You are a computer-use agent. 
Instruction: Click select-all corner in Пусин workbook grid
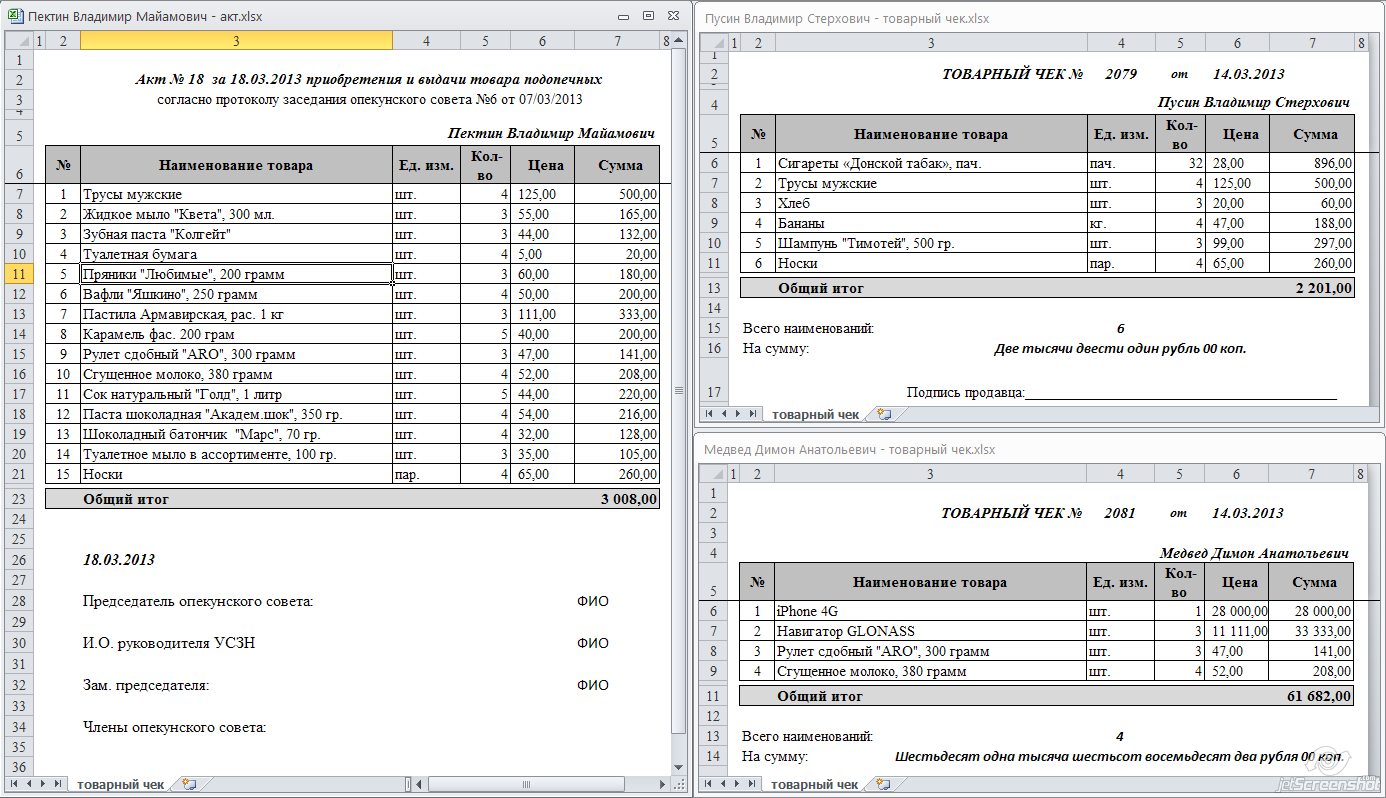(714, 43)
